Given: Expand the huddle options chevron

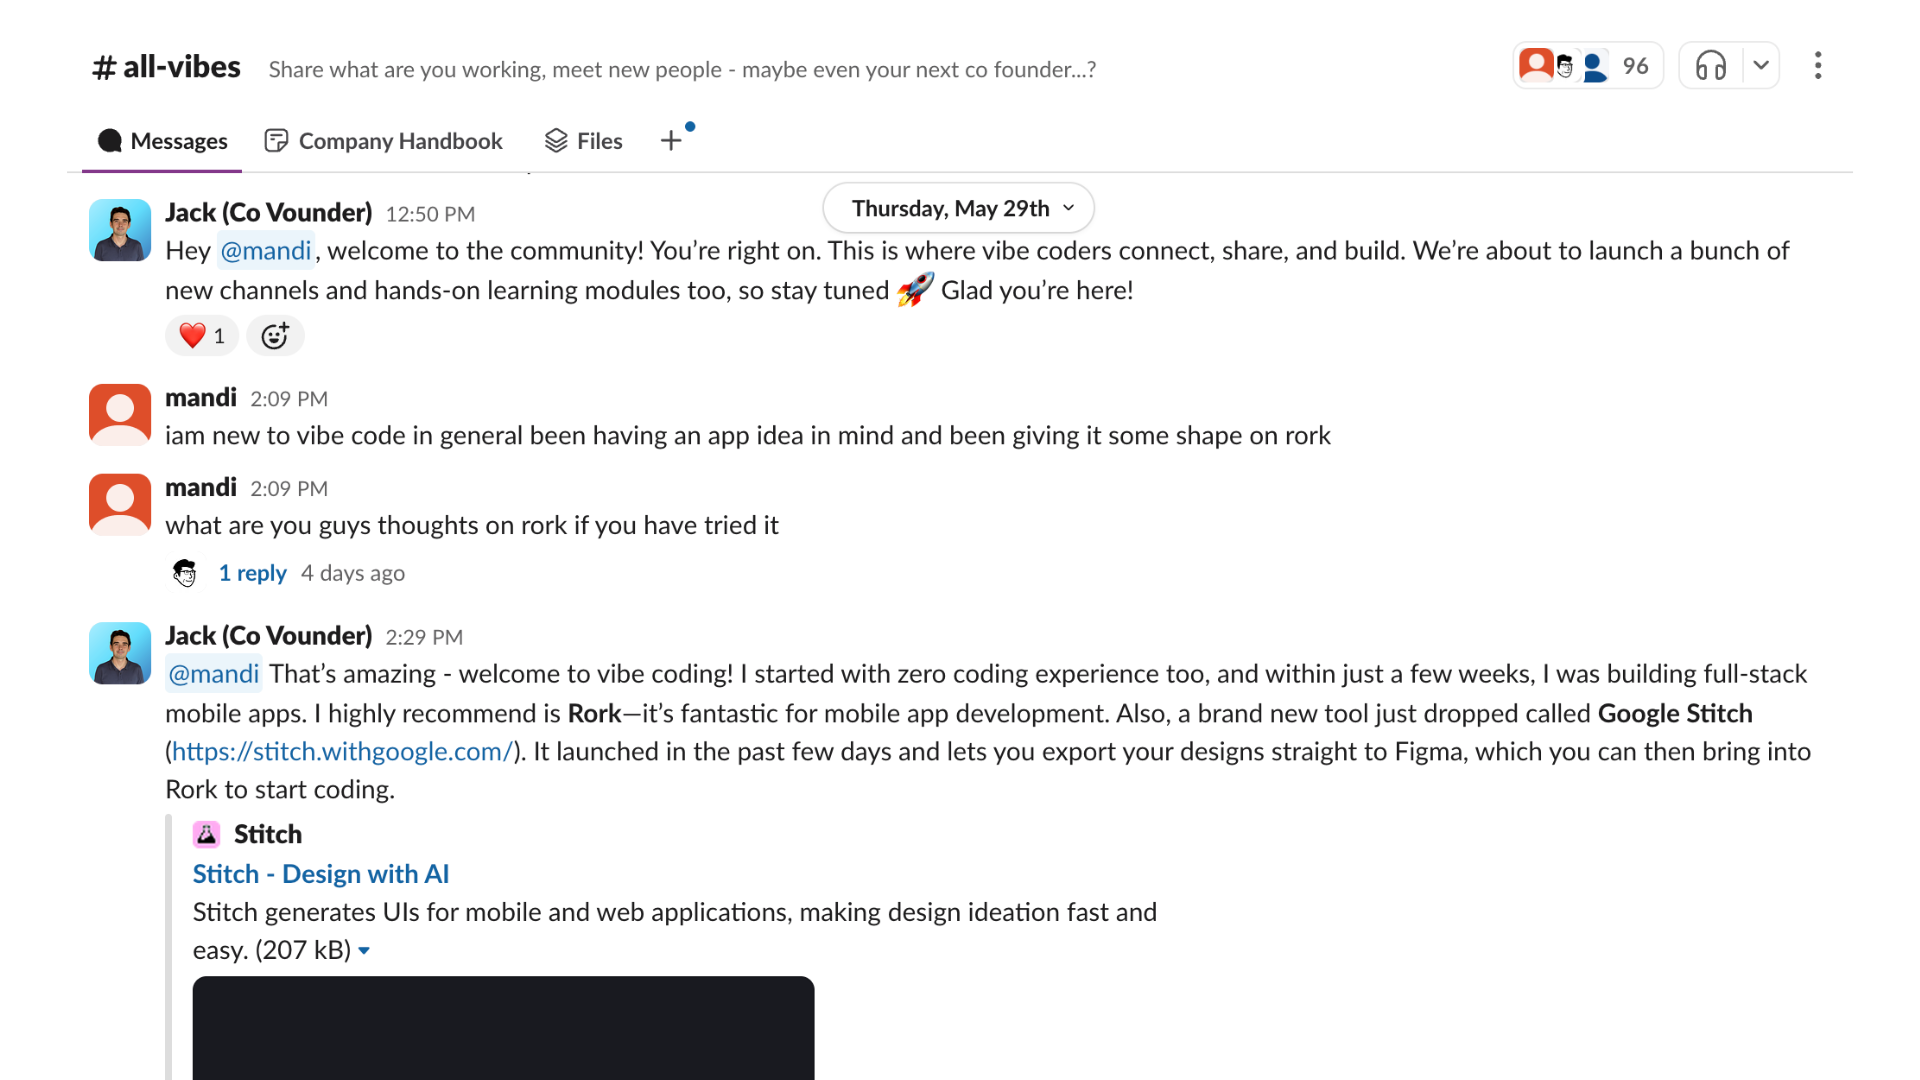Looking at the screenshot, I should click(1761, 65).
